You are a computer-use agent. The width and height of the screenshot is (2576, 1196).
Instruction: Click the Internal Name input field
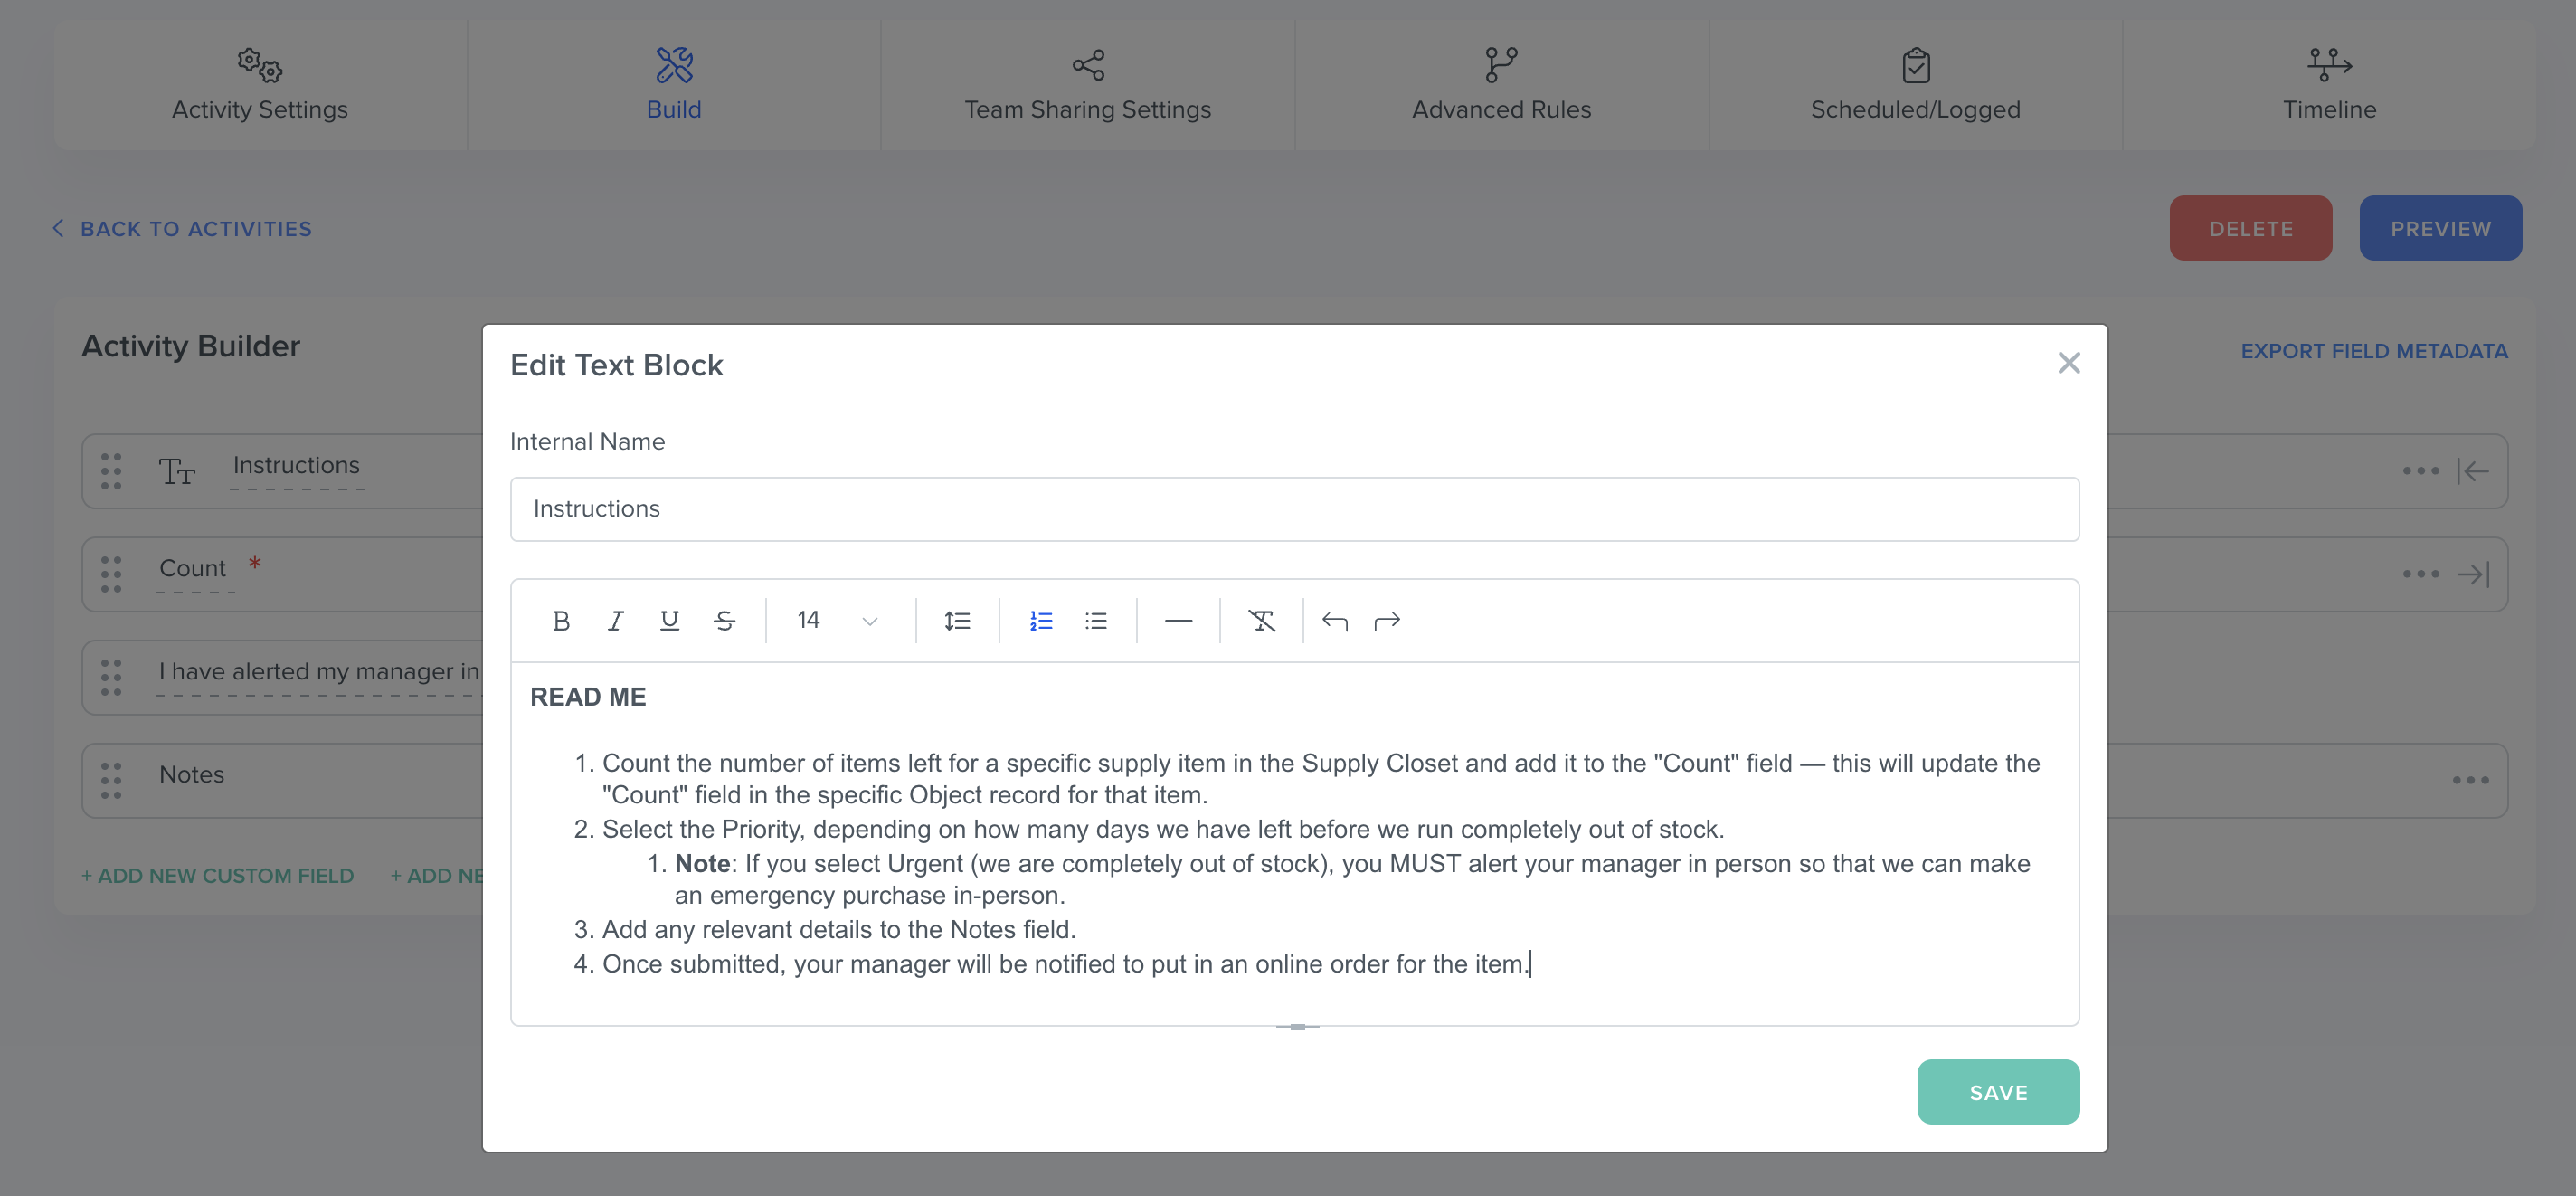[1294, 509]
